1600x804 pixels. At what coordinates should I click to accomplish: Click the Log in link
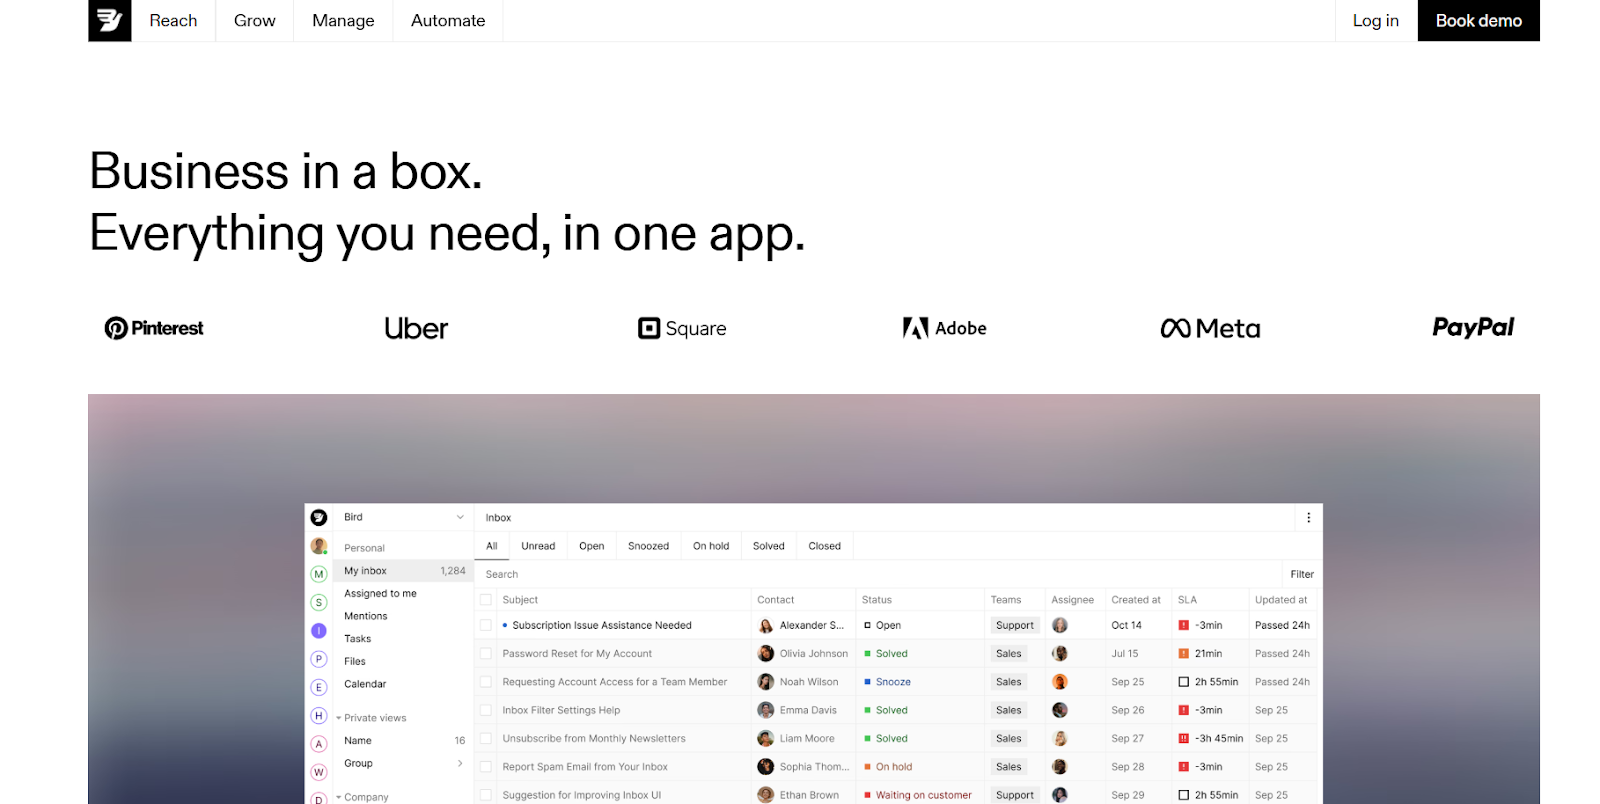tap(1375, 20)
